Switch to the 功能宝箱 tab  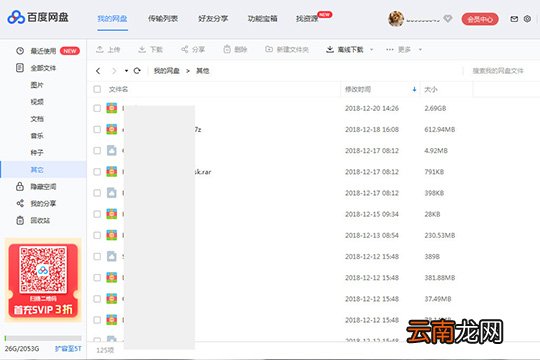pos(262,19)
